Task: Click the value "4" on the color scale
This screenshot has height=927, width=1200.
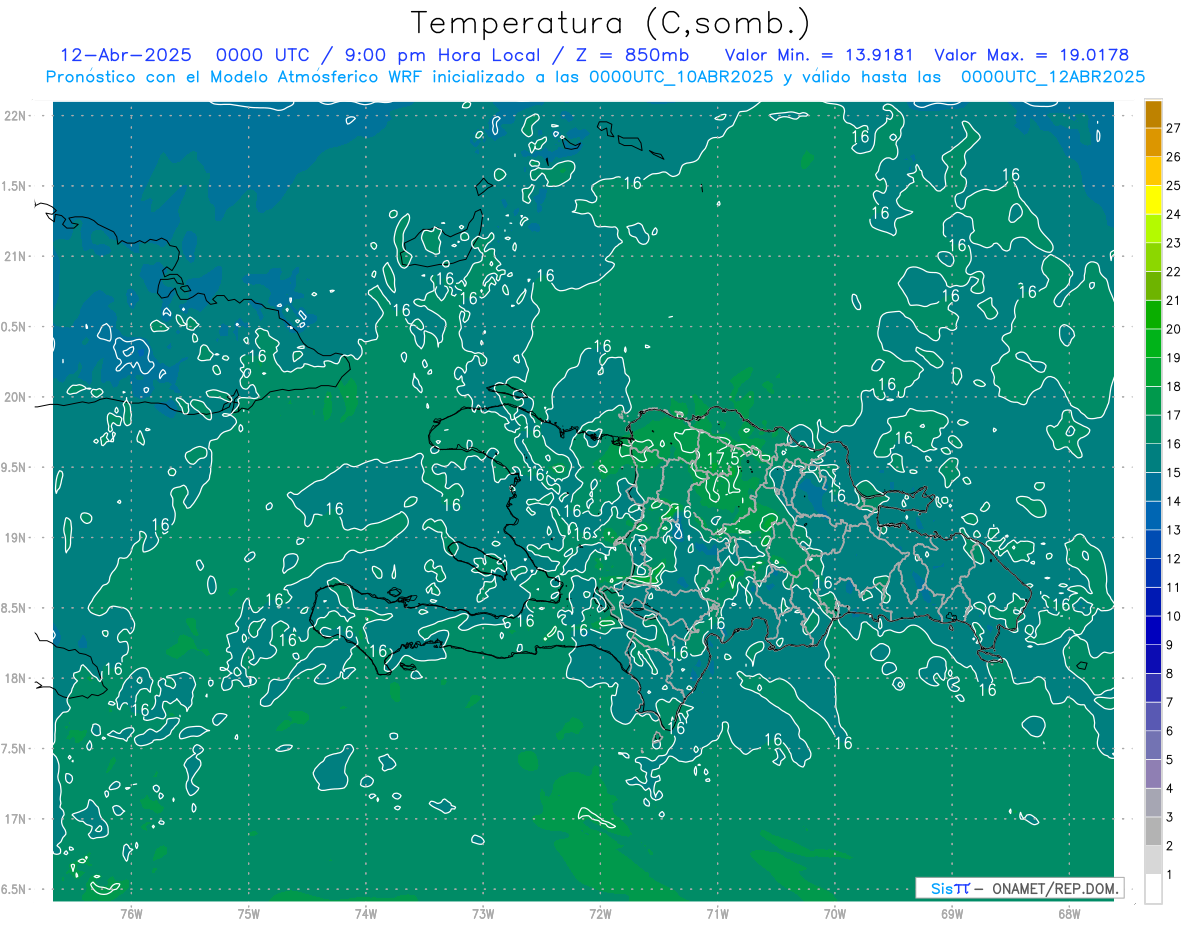Action: (1171, 788)
